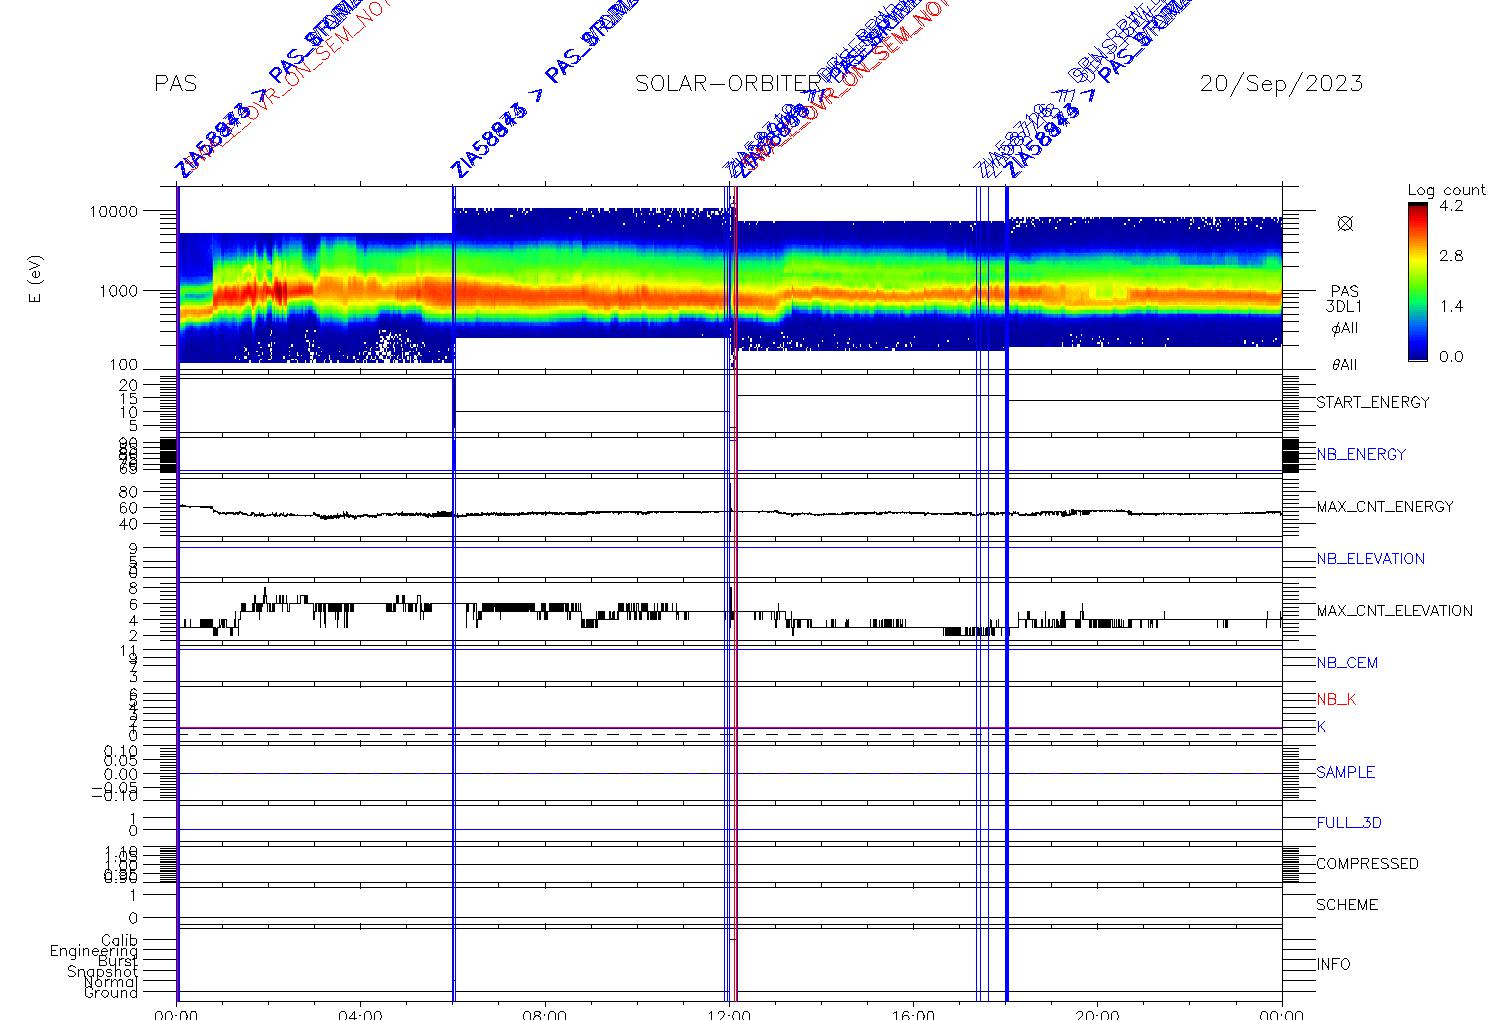Click the 16:00 time axis label
Image resolution: width=1512 pixels, height=1020 pixels.
click(914, 1013)
